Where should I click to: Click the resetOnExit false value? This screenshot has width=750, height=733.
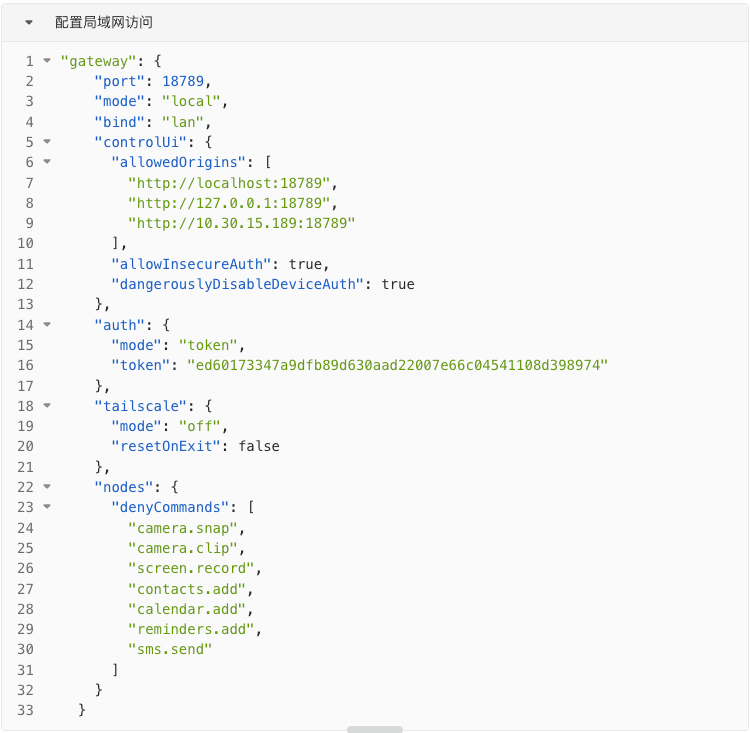258,446
